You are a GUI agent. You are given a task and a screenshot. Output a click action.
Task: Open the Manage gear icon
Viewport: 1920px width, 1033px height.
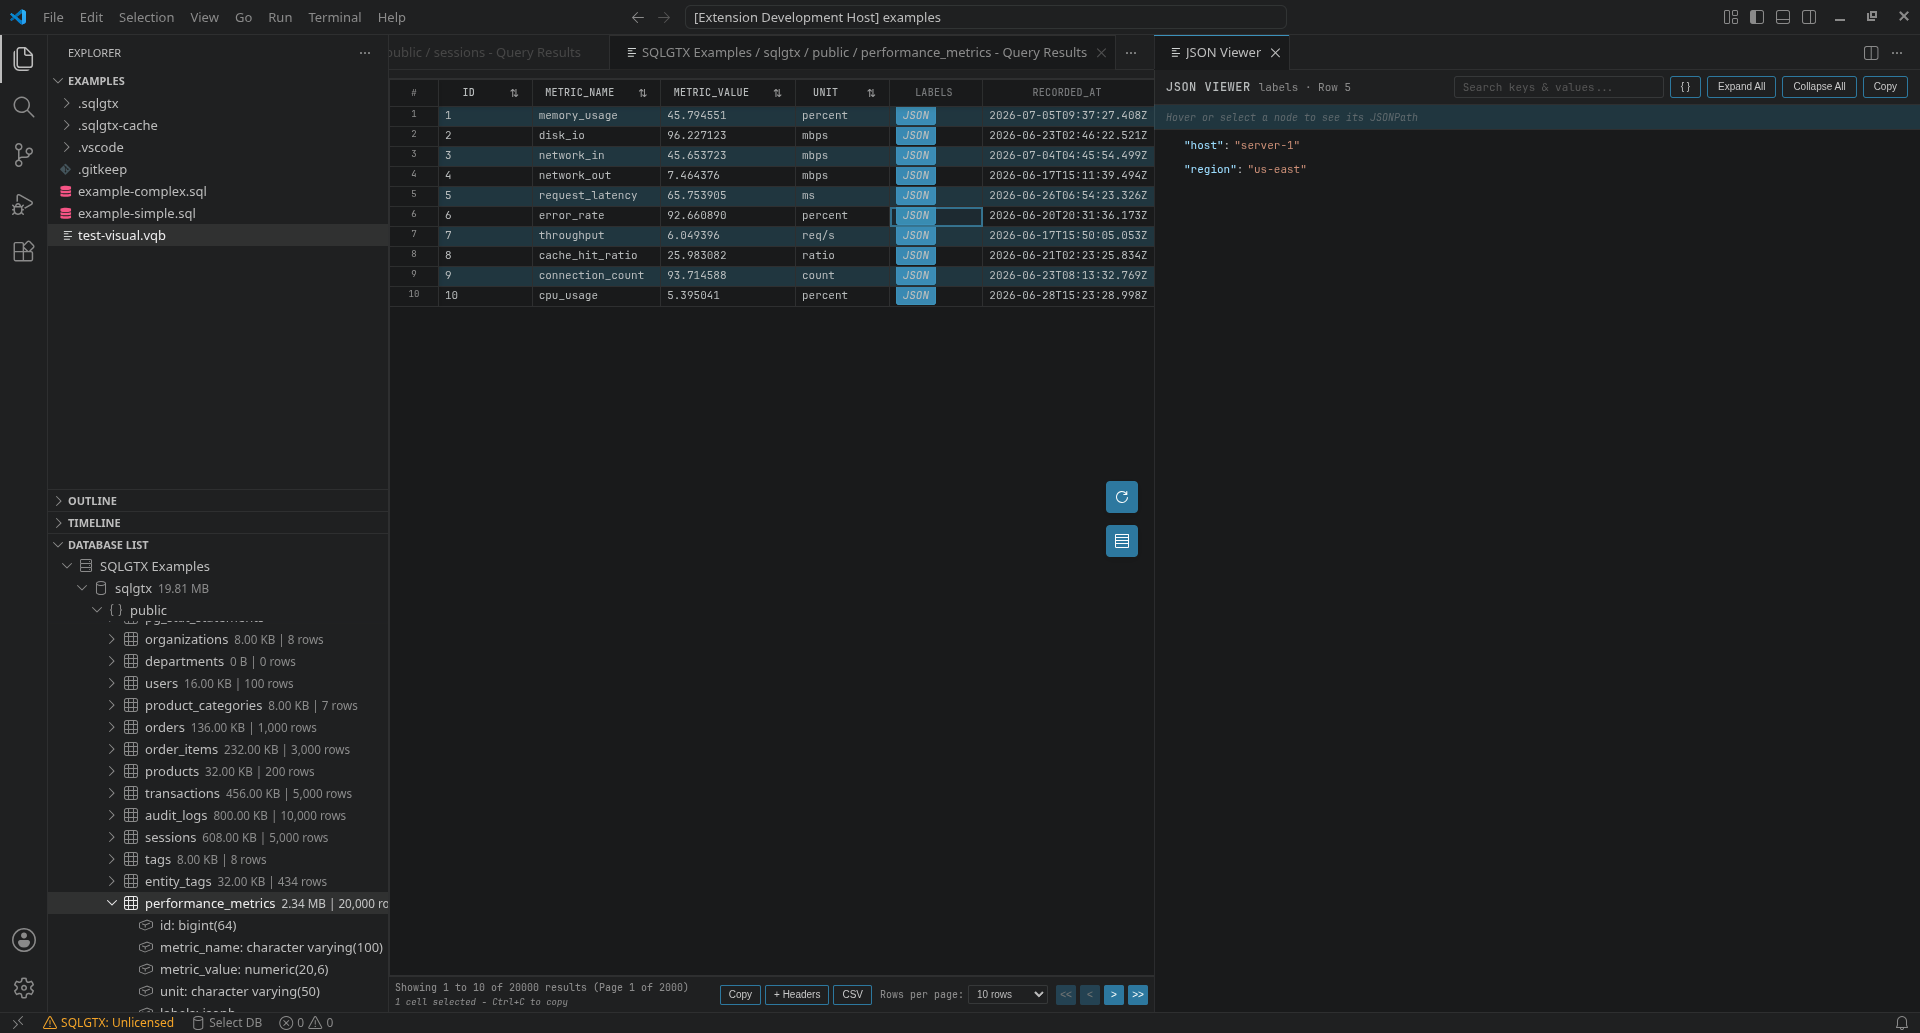click(x=24, y=988)
